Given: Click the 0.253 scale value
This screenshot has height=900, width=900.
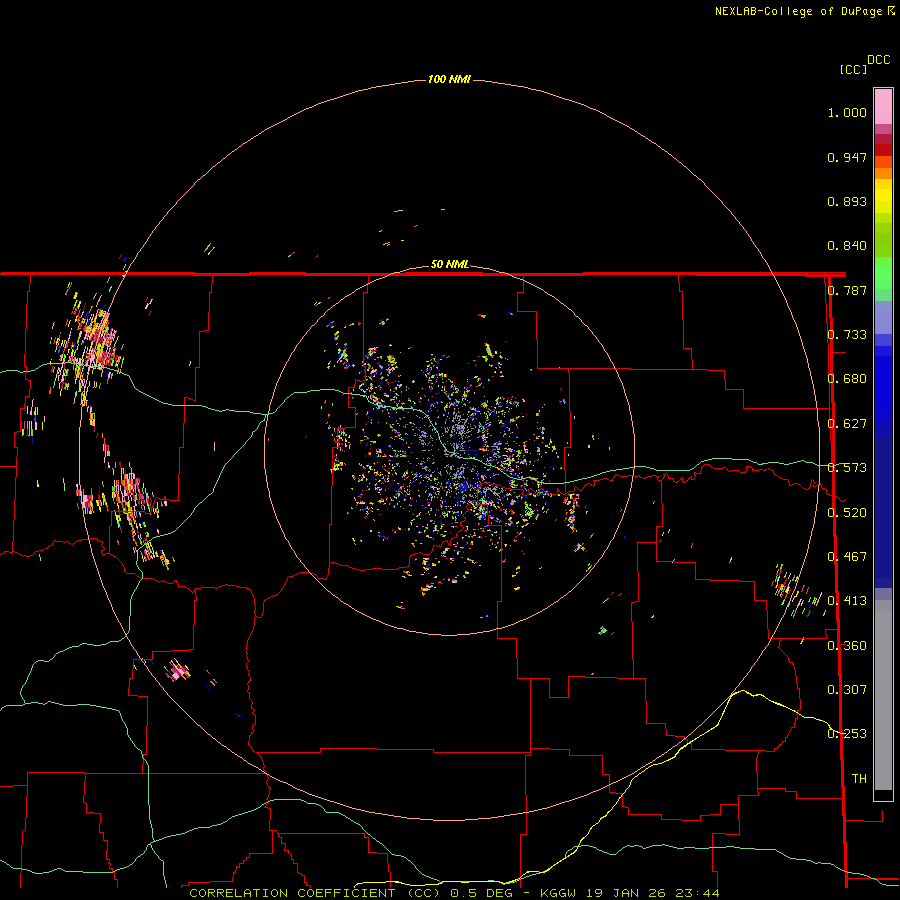Looking at the screenshot, I should 847,734.
